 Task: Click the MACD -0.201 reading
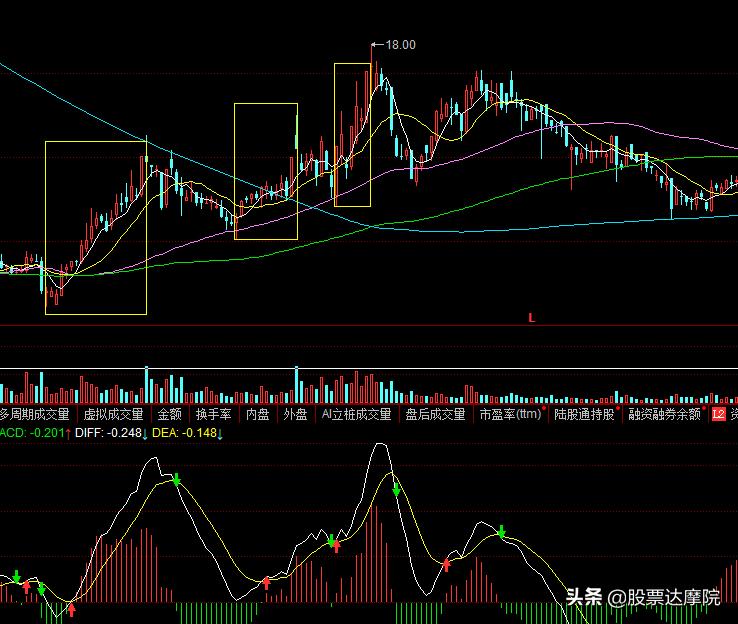point(32,433)
